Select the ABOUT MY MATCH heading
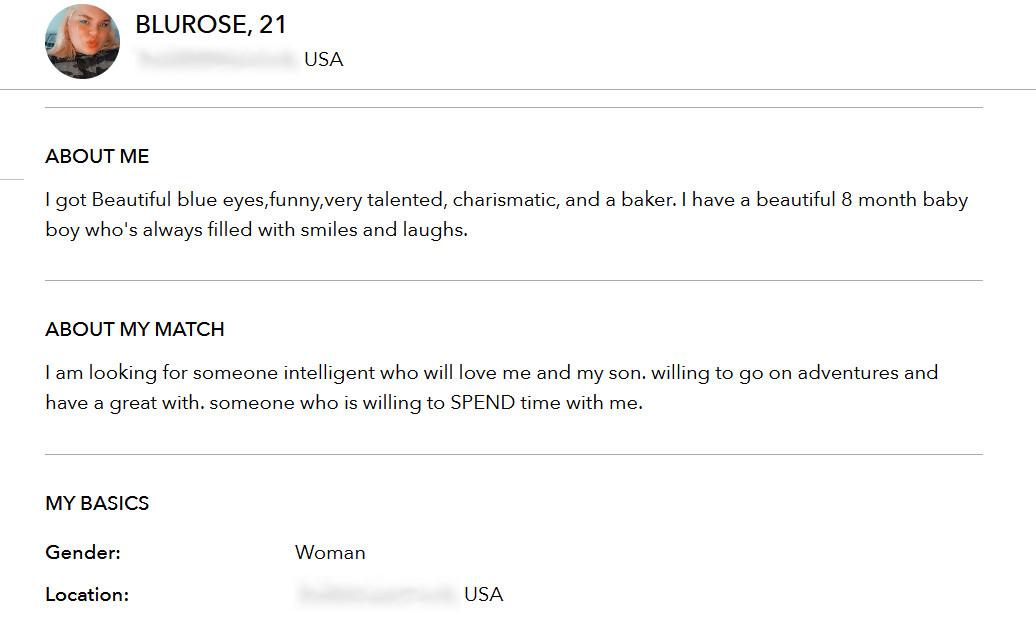This screenshot has height=641, width=1036. (x=135, y=329)
